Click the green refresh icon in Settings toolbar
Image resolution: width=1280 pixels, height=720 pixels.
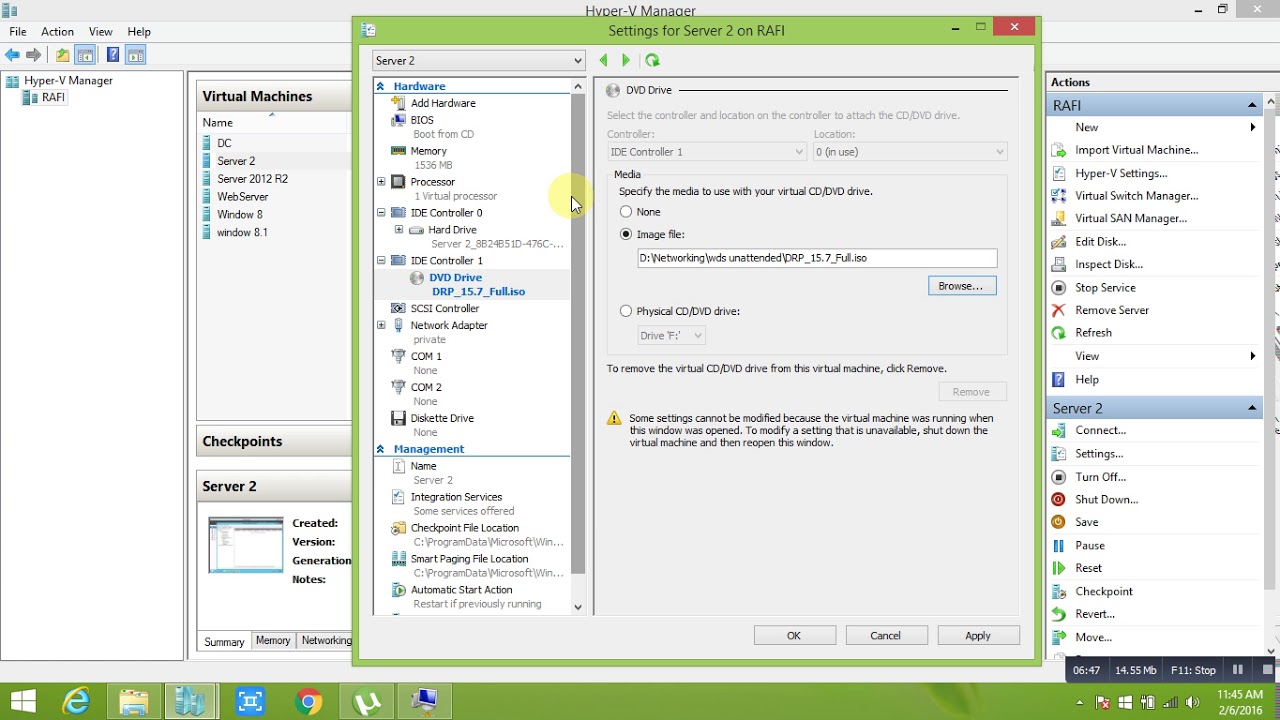(x=652, y=60)
